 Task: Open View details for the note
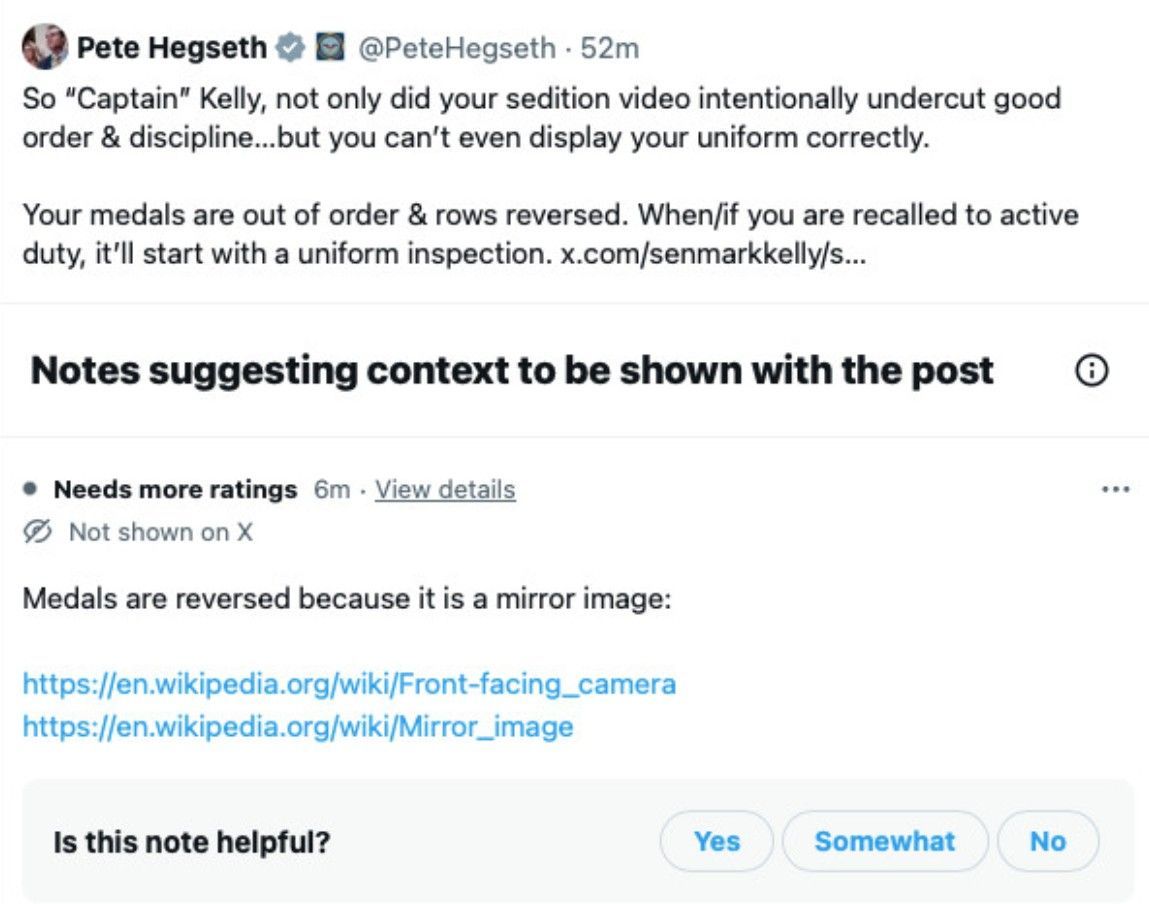(x=445, y=489)
